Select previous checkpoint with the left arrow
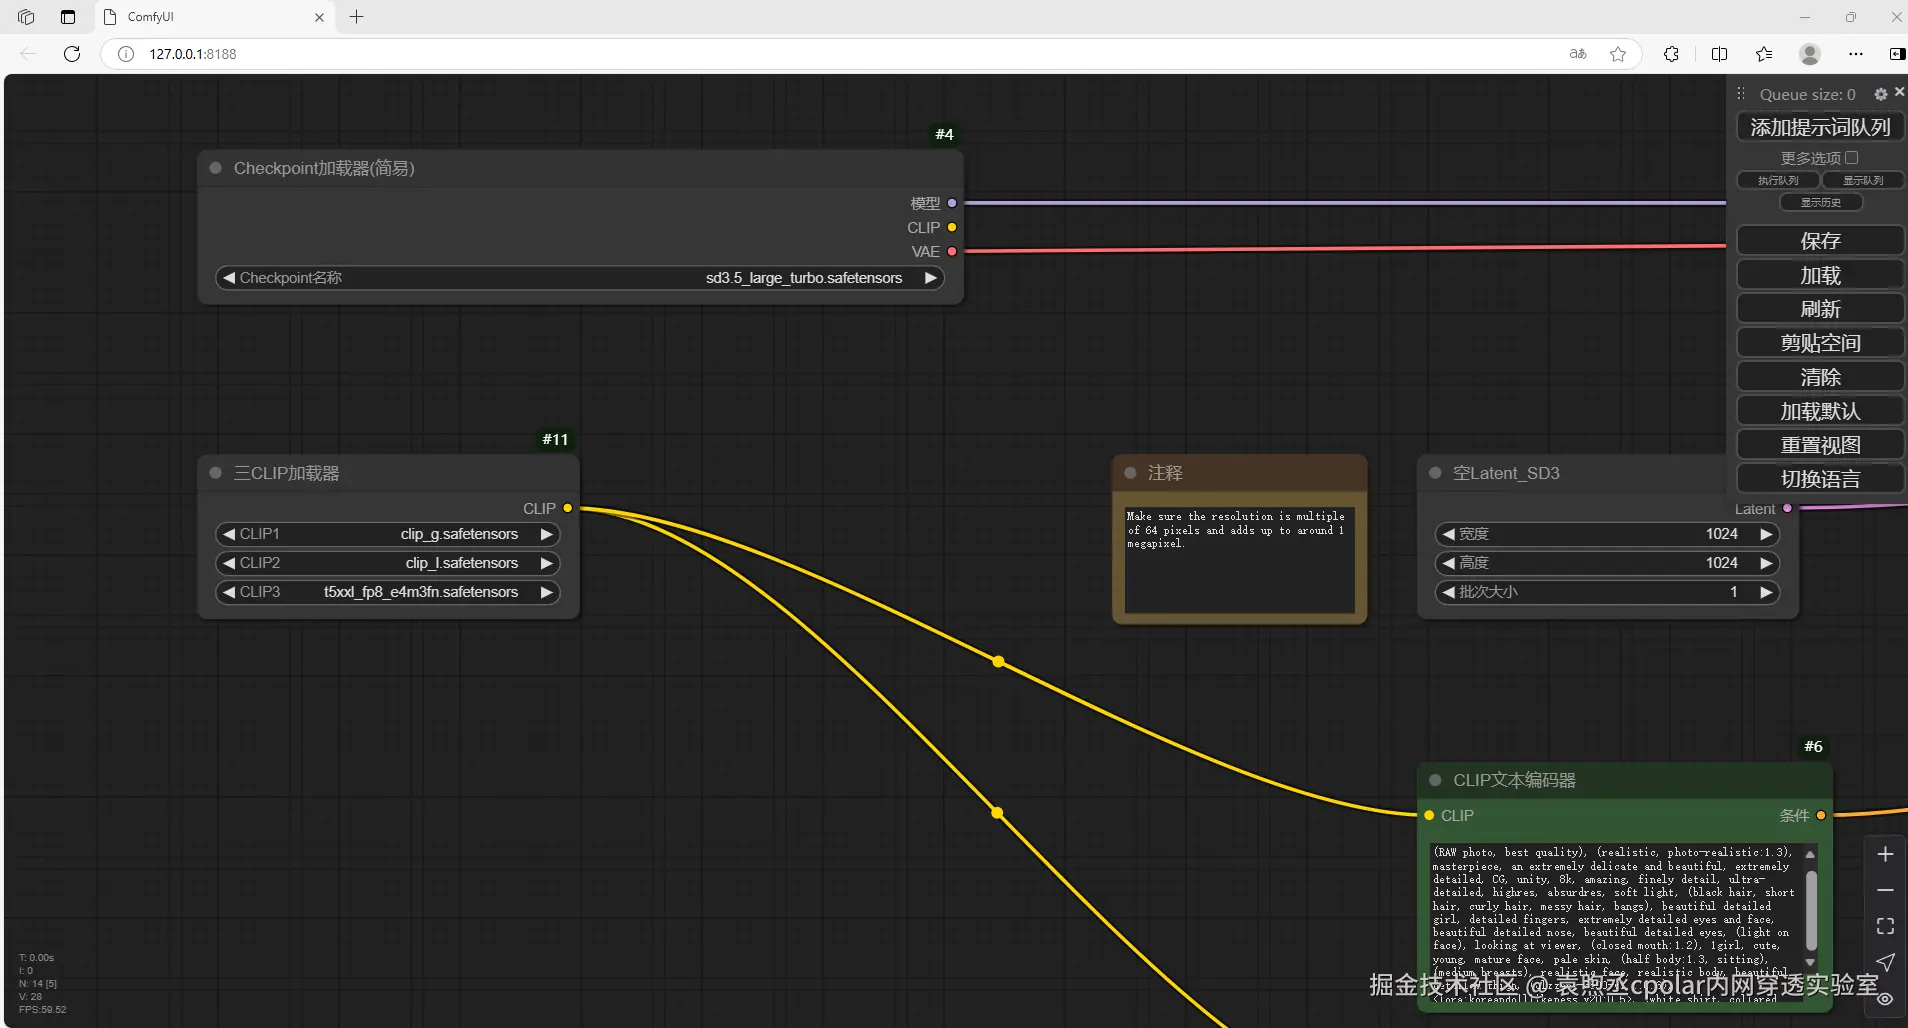Screen dimensions: 1908x1028 (x=229, y=278)
